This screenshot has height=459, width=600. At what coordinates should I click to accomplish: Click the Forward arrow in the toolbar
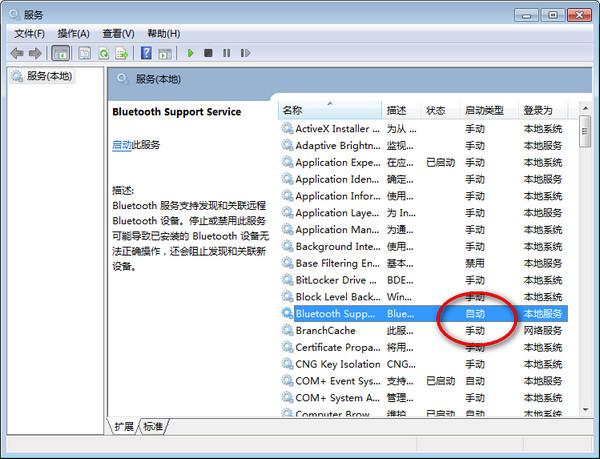tap(35, 53)
